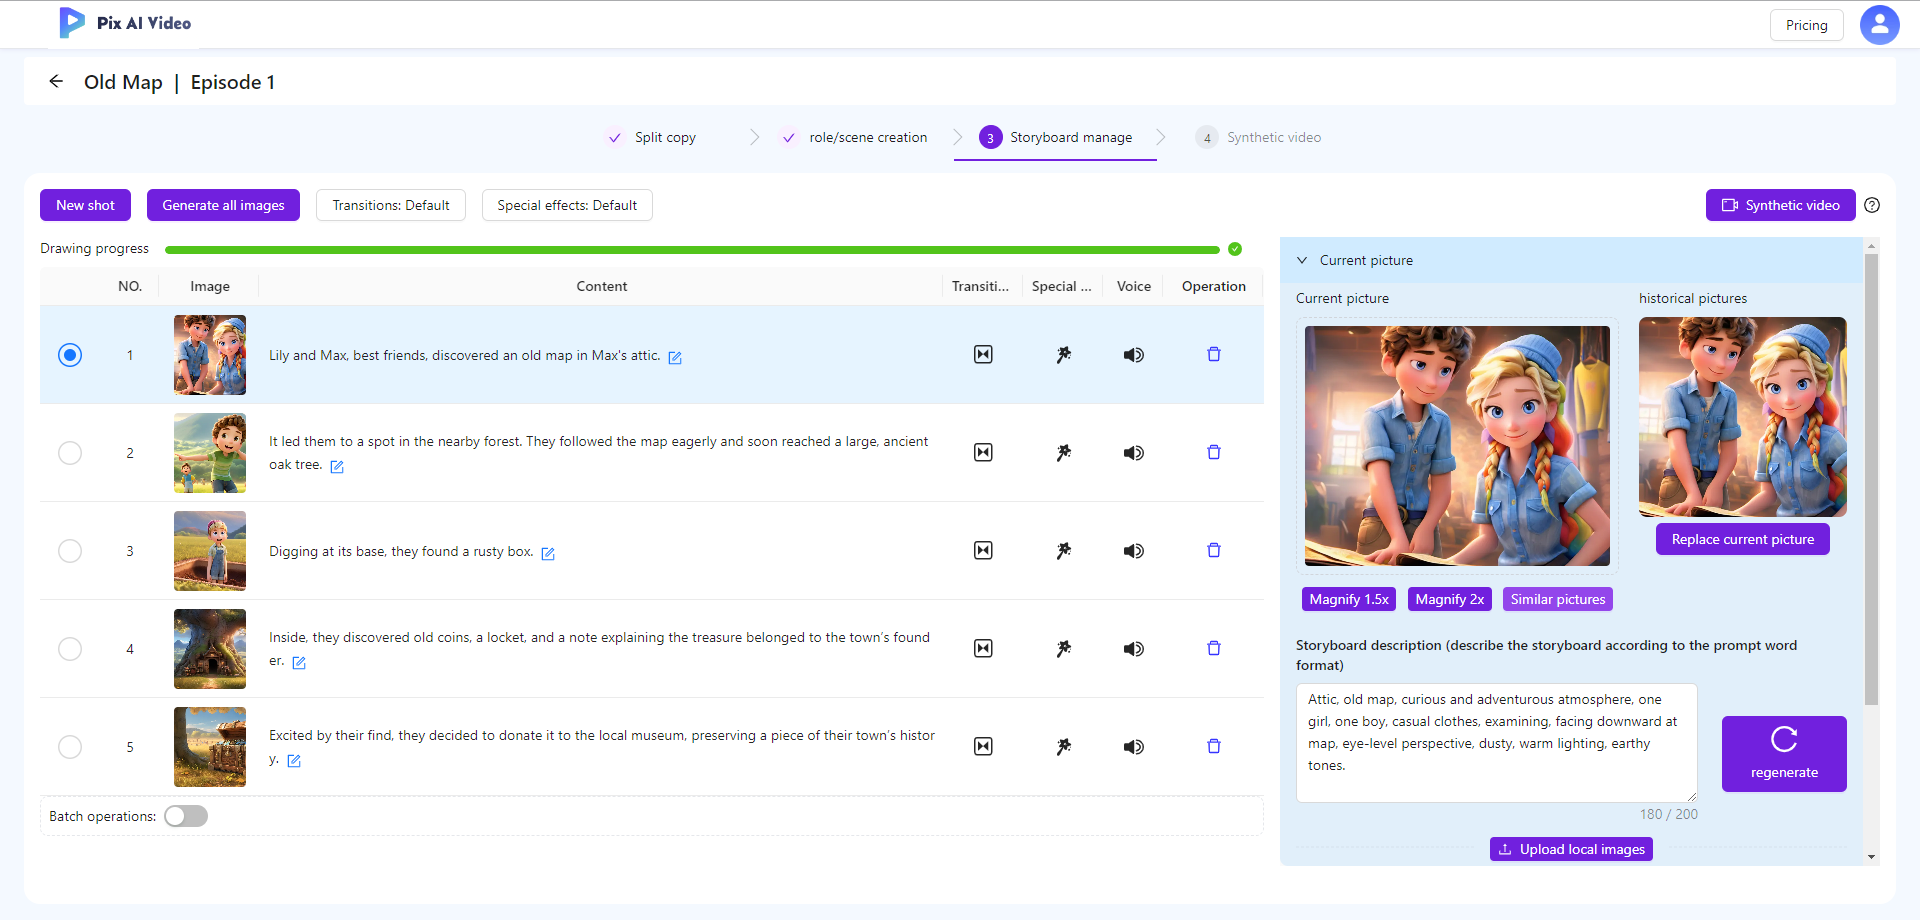This screenshot has height=920, width=1920.
Task: Edit the 'oak tree' shot content
Action: tap(337, 467)
